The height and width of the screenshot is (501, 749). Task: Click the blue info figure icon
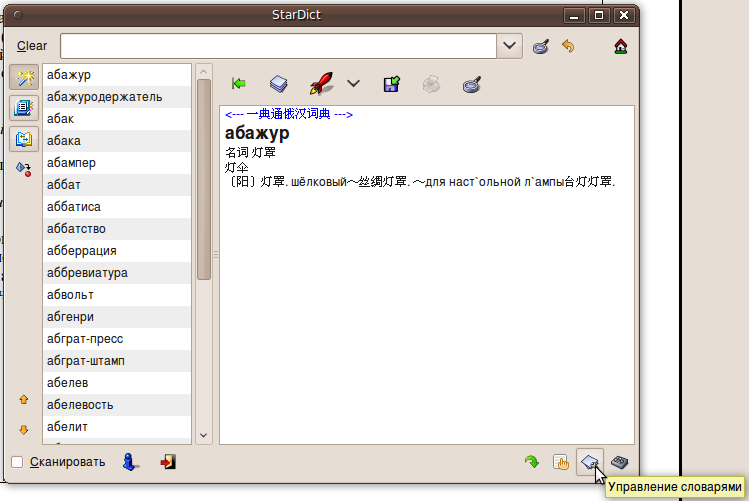coord(130,462)
